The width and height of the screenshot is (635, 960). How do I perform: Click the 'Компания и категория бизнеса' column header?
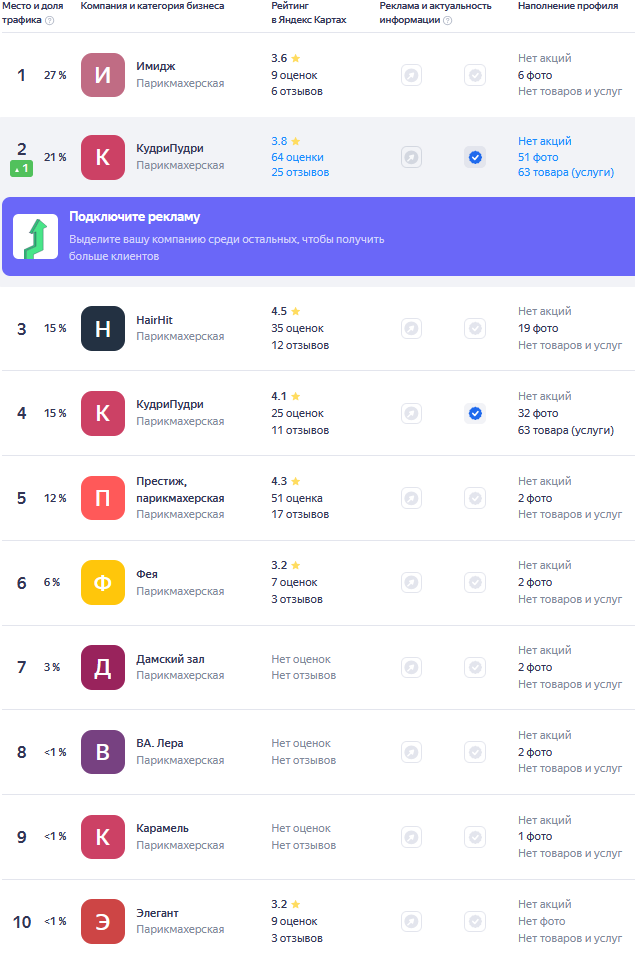tap(152, 6)
